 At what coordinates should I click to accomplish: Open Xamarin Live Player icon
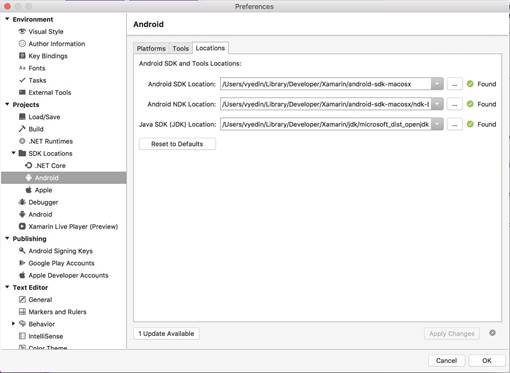point(22,226)
